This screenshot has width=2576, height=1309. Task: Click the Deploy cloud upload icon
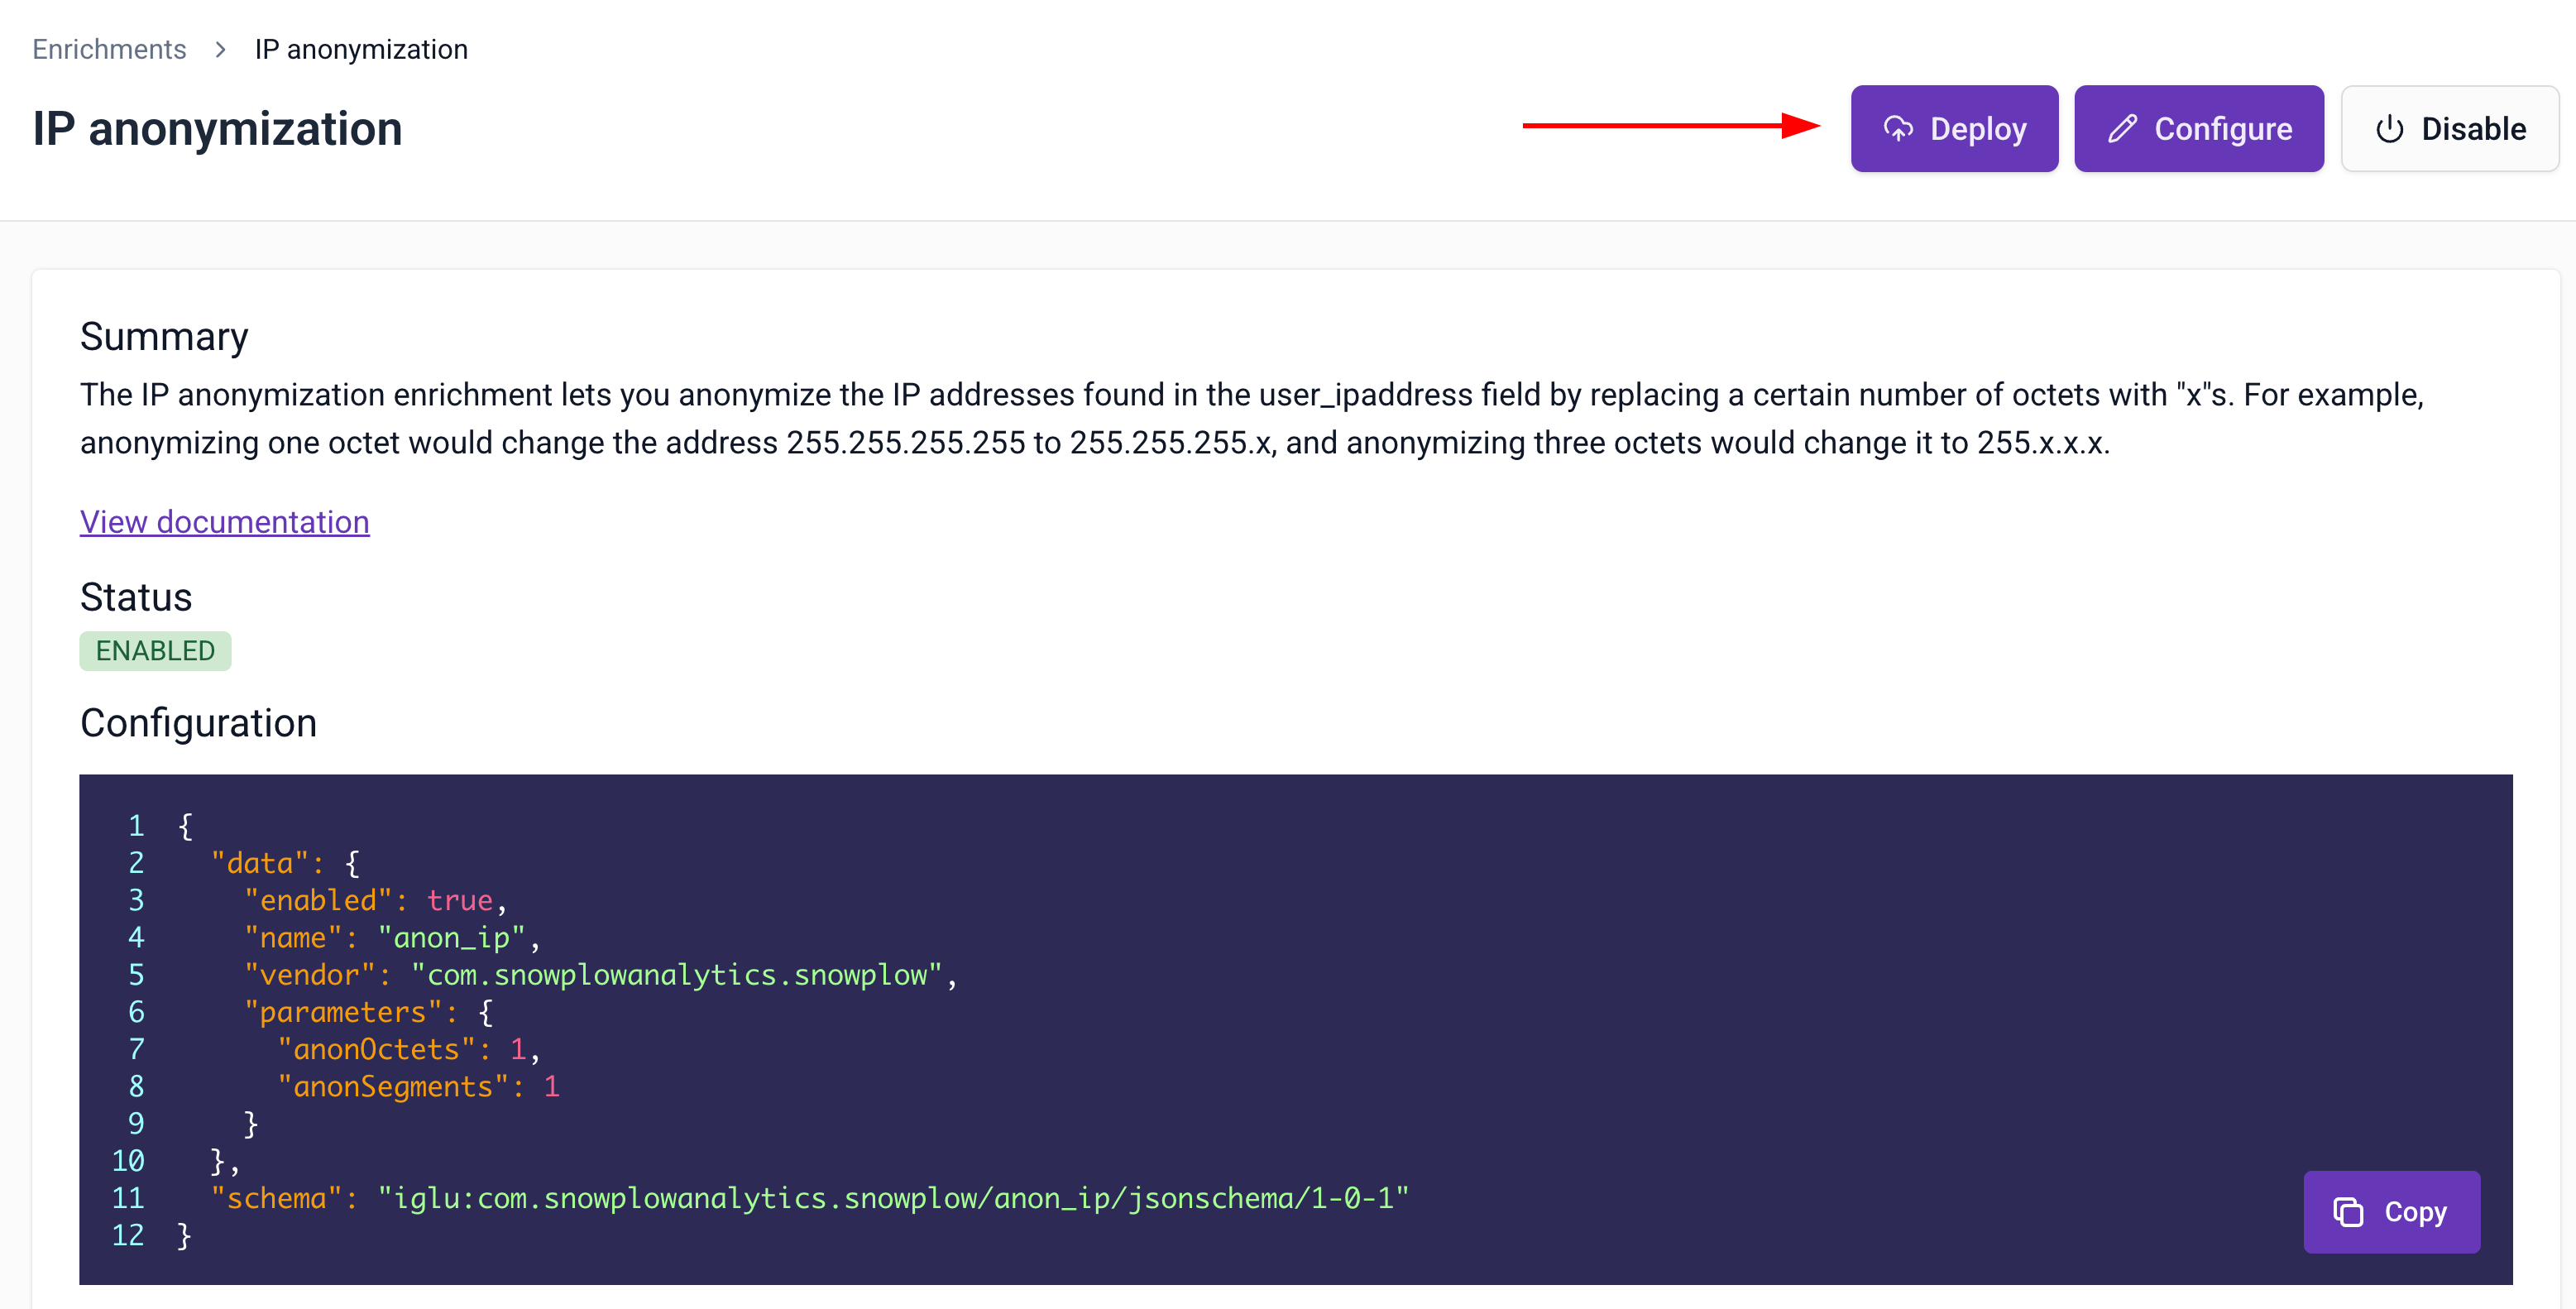point(1898,129)
